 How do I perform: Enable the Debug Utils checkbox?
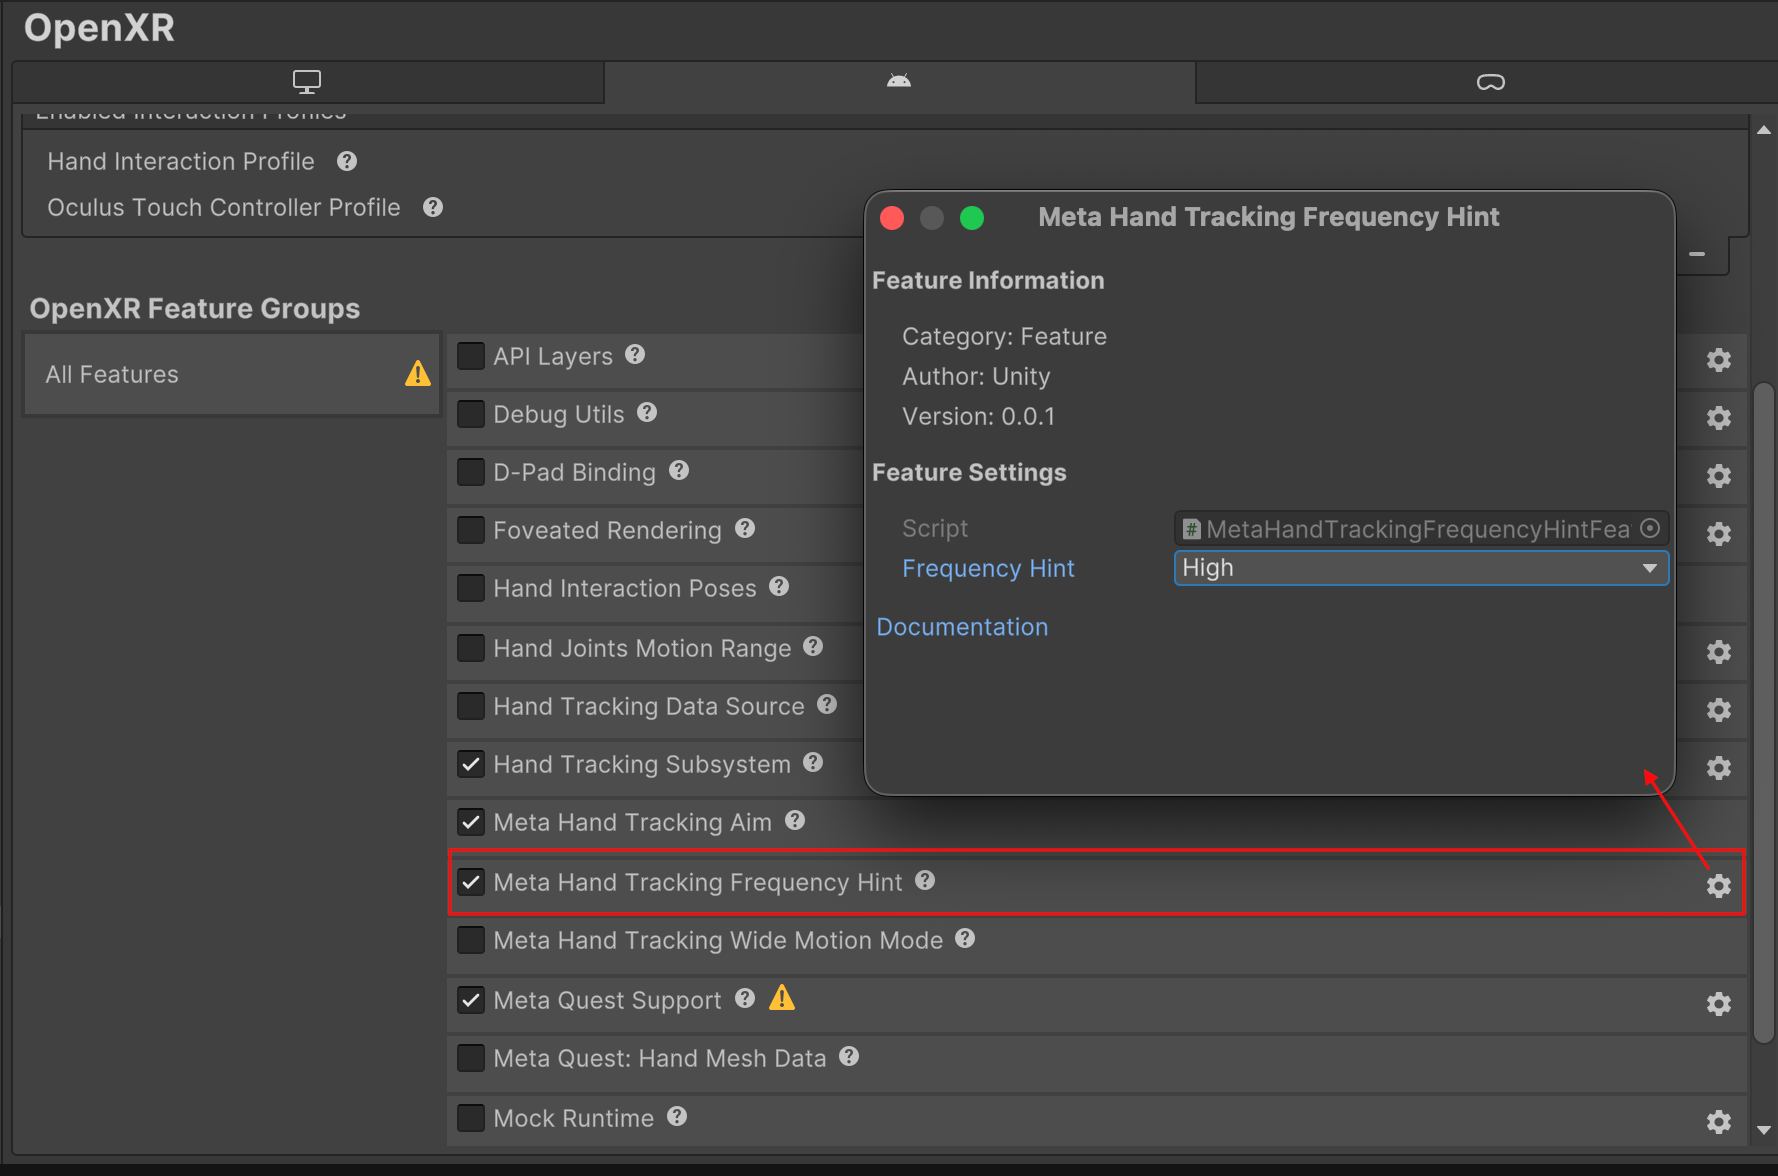(471, 414)
